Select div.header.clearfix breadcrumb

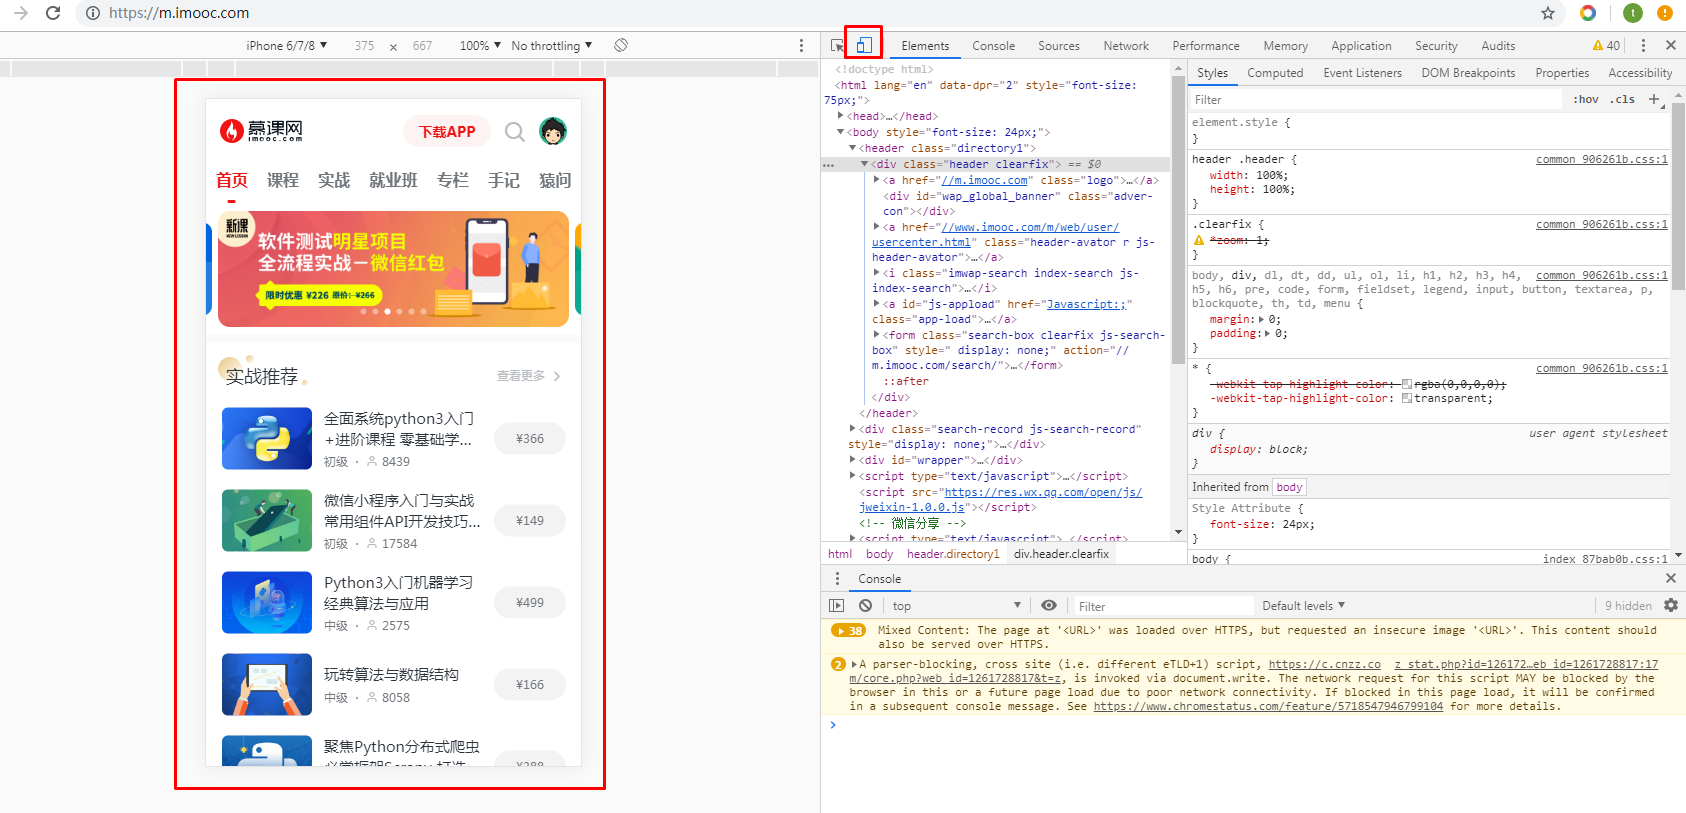click(x=1061, y=554)
